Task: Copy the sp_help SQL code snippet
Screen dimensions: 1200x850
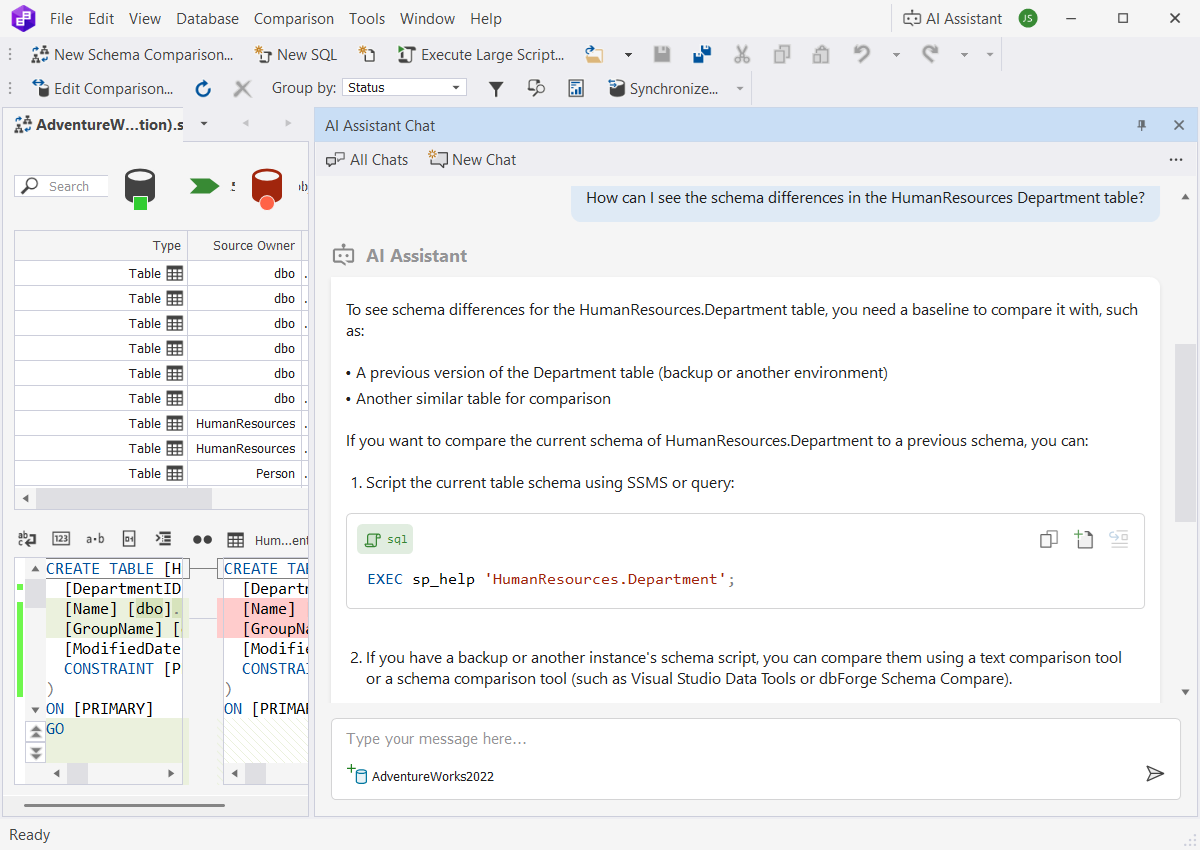Action: point(1048,539)
